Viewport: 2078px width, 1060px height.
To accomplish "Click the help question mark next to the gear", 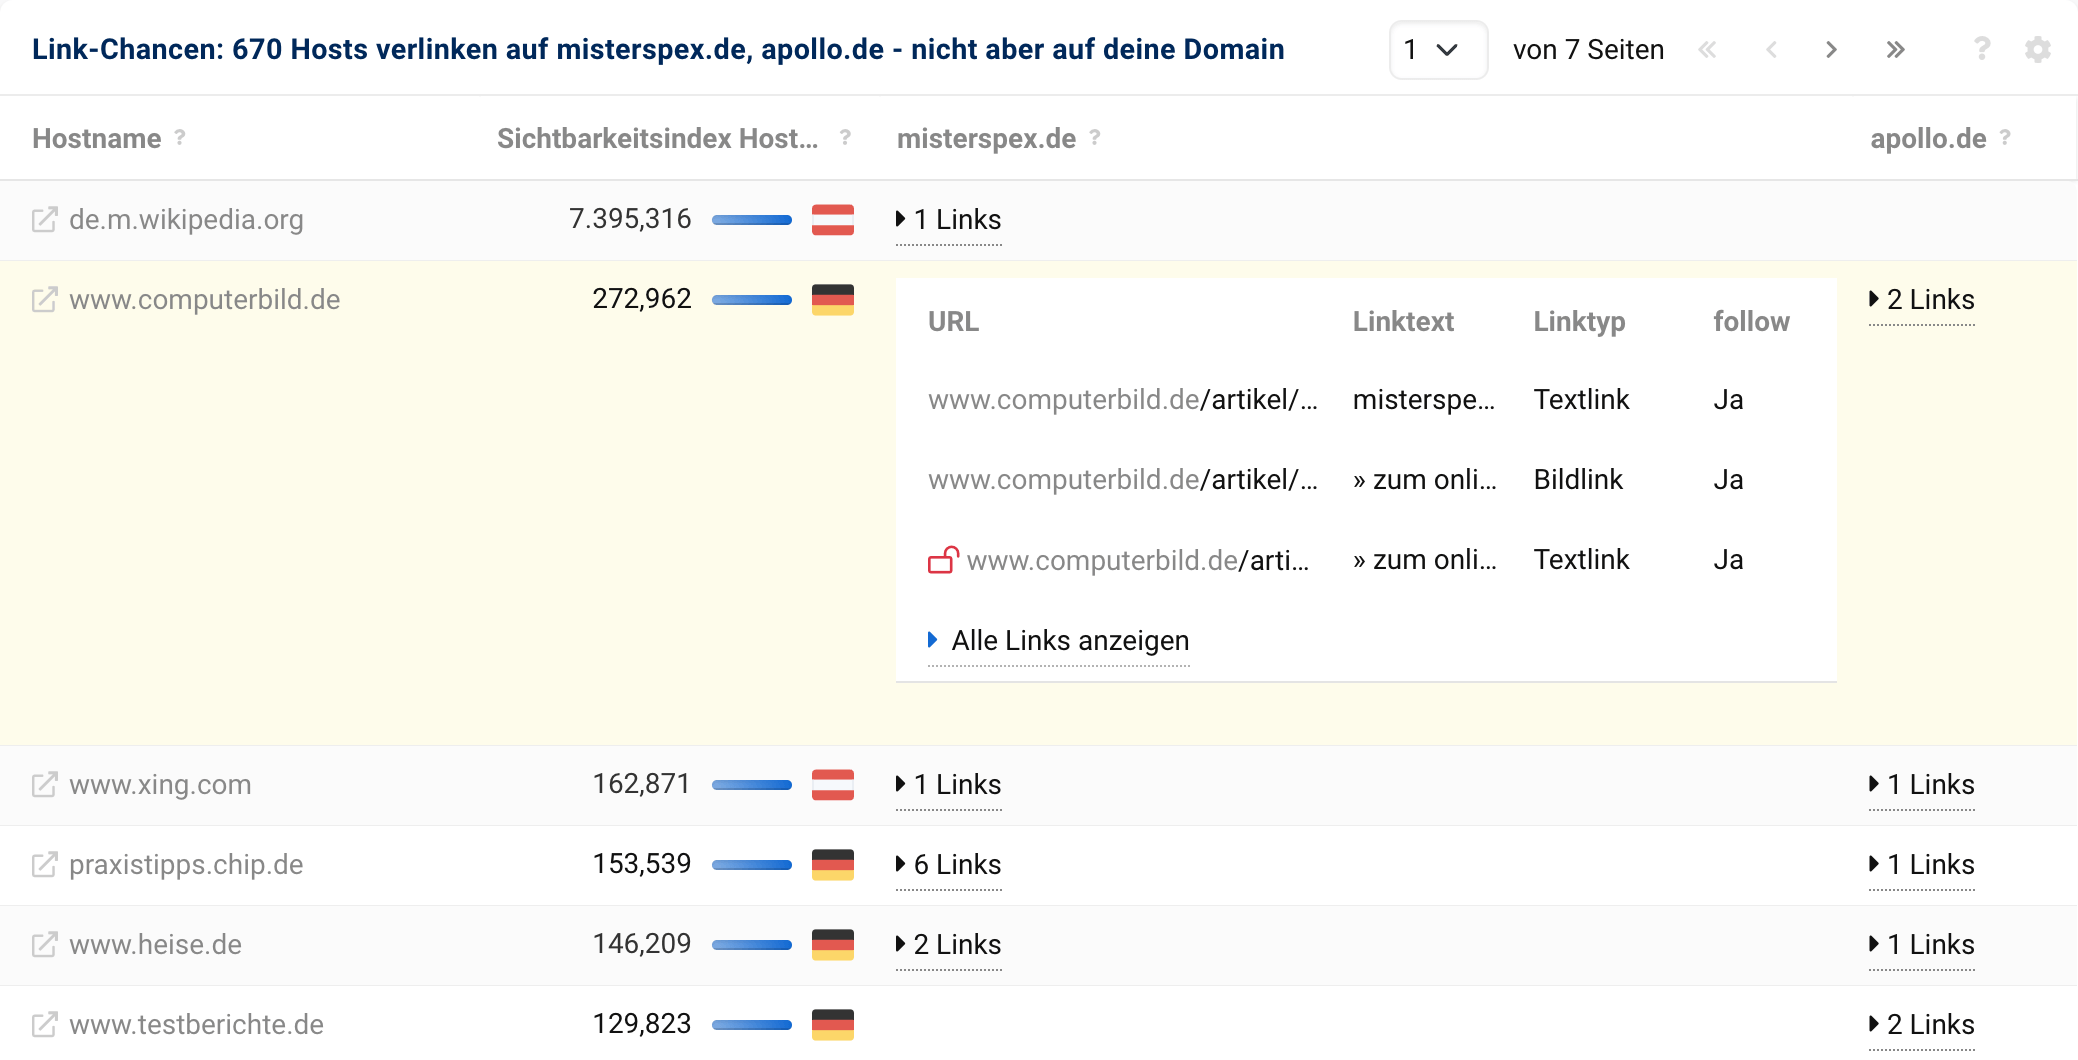I will coord(1981,49).
